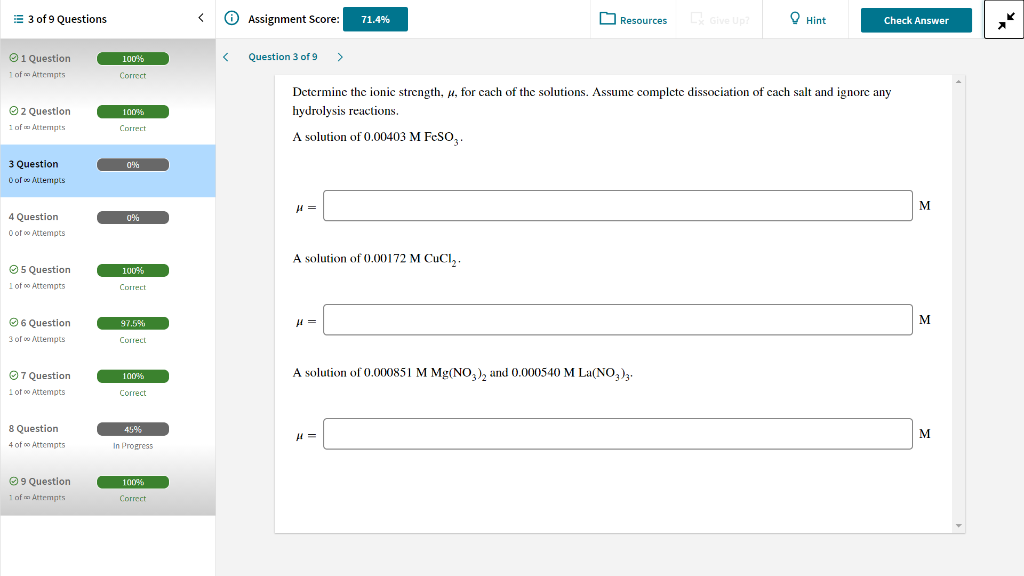Click the Check Answer button

click(x=916, y=20)
